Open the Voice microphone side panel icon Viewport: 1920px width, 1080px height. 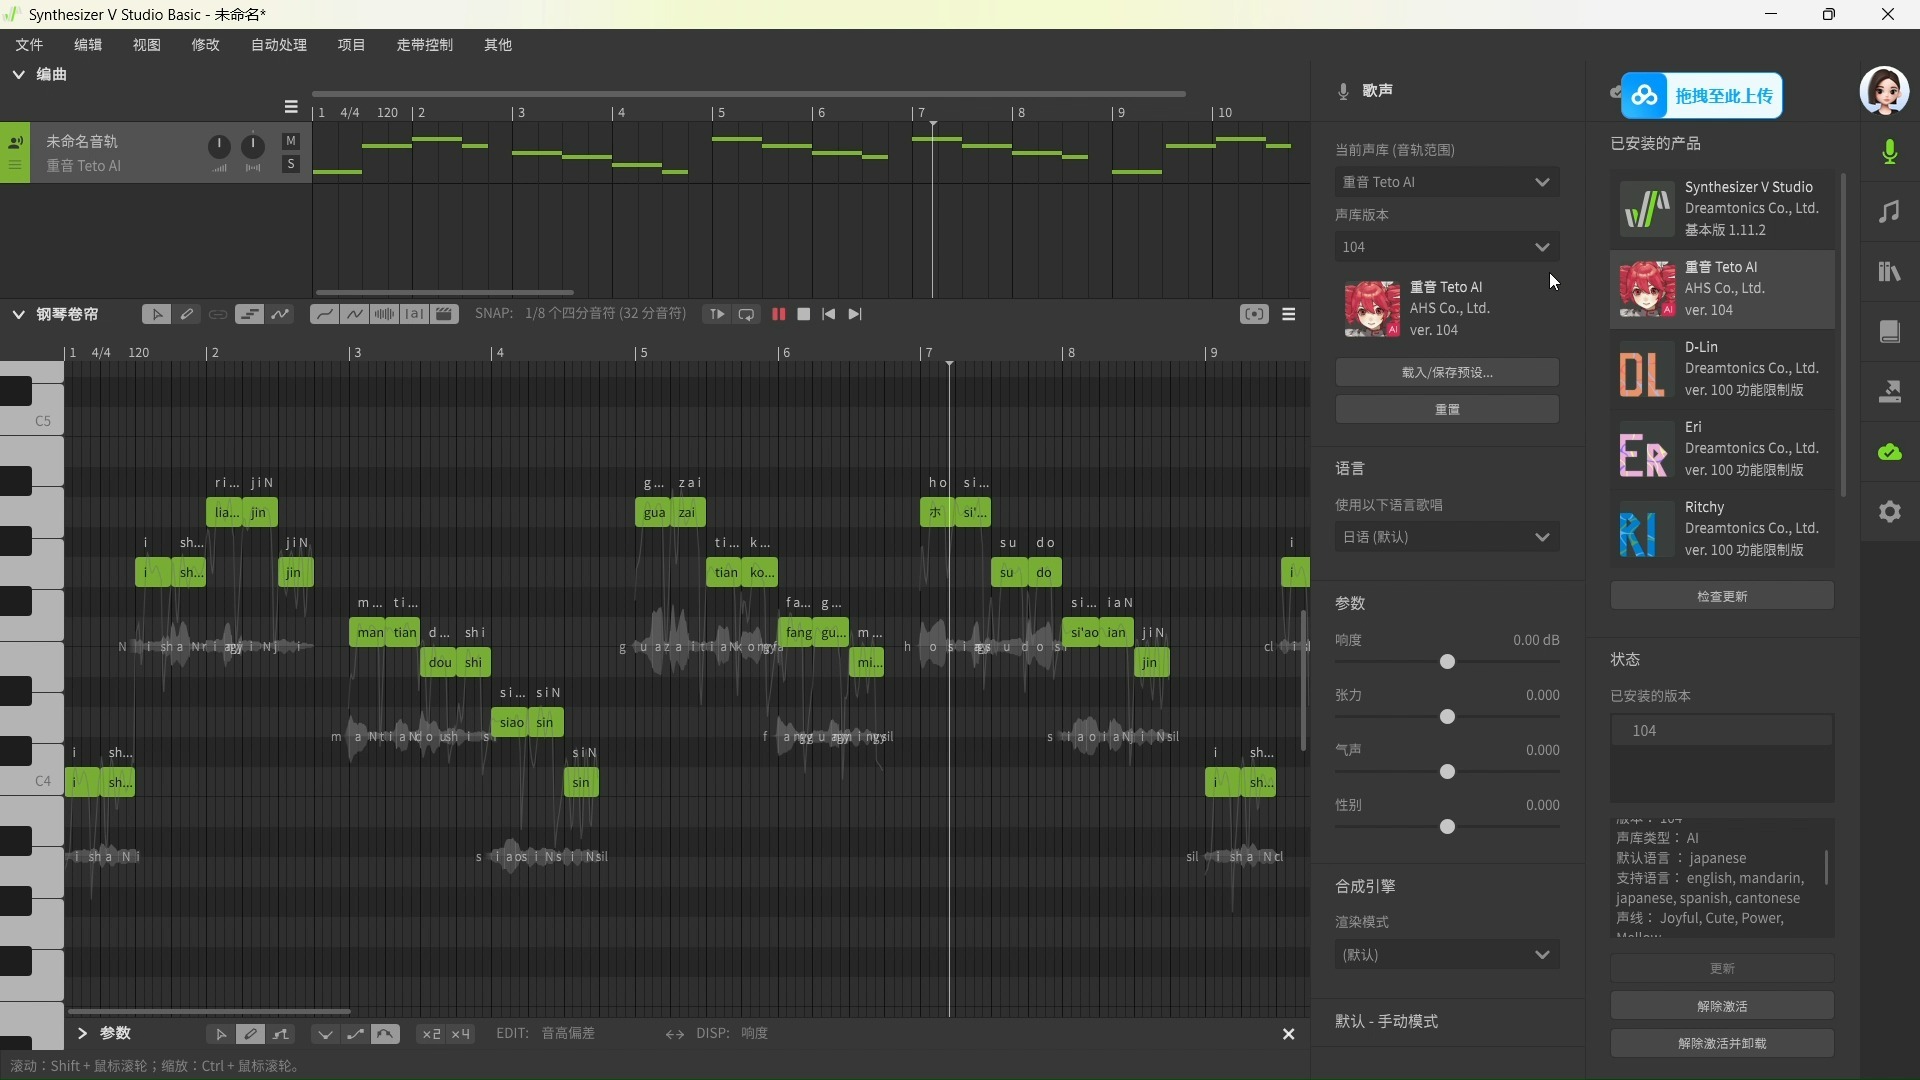1890,151
